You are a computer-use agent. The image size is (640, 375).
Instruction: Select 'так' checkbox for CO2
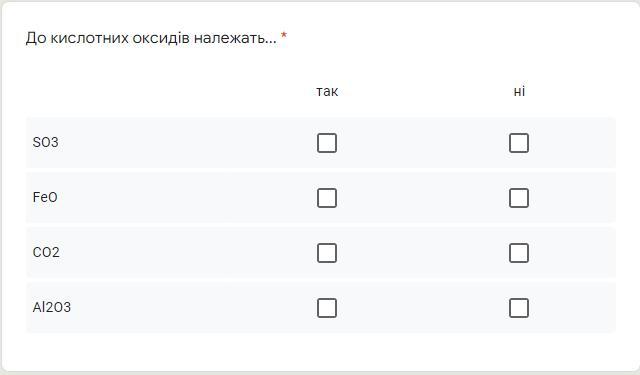click(327, 253)
